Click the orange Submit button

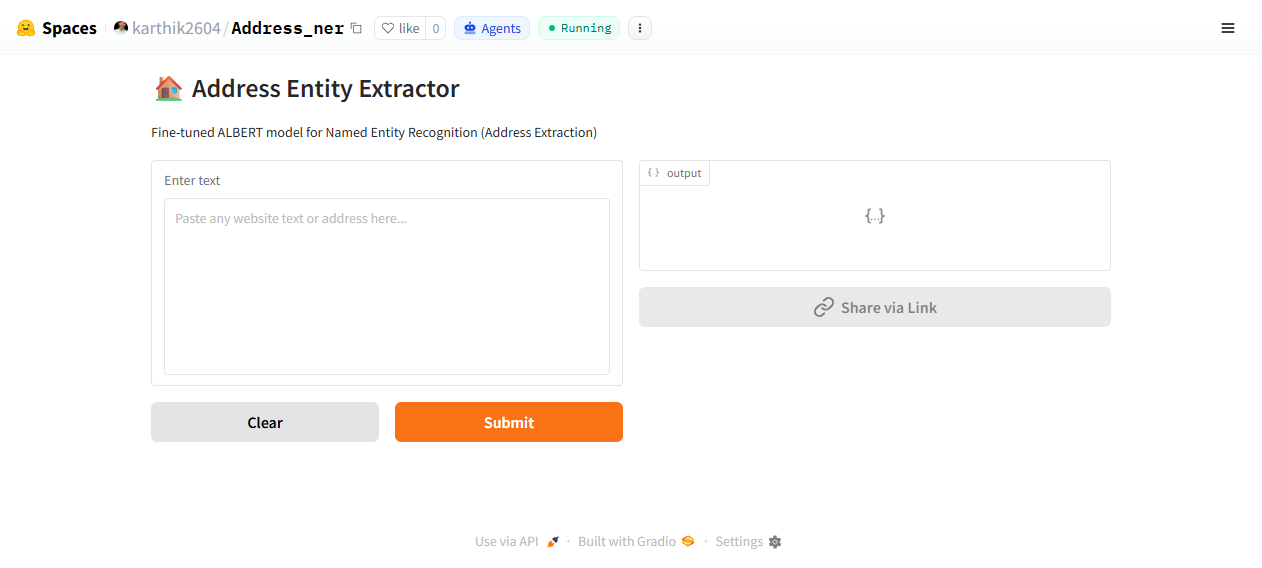point(509,422)
